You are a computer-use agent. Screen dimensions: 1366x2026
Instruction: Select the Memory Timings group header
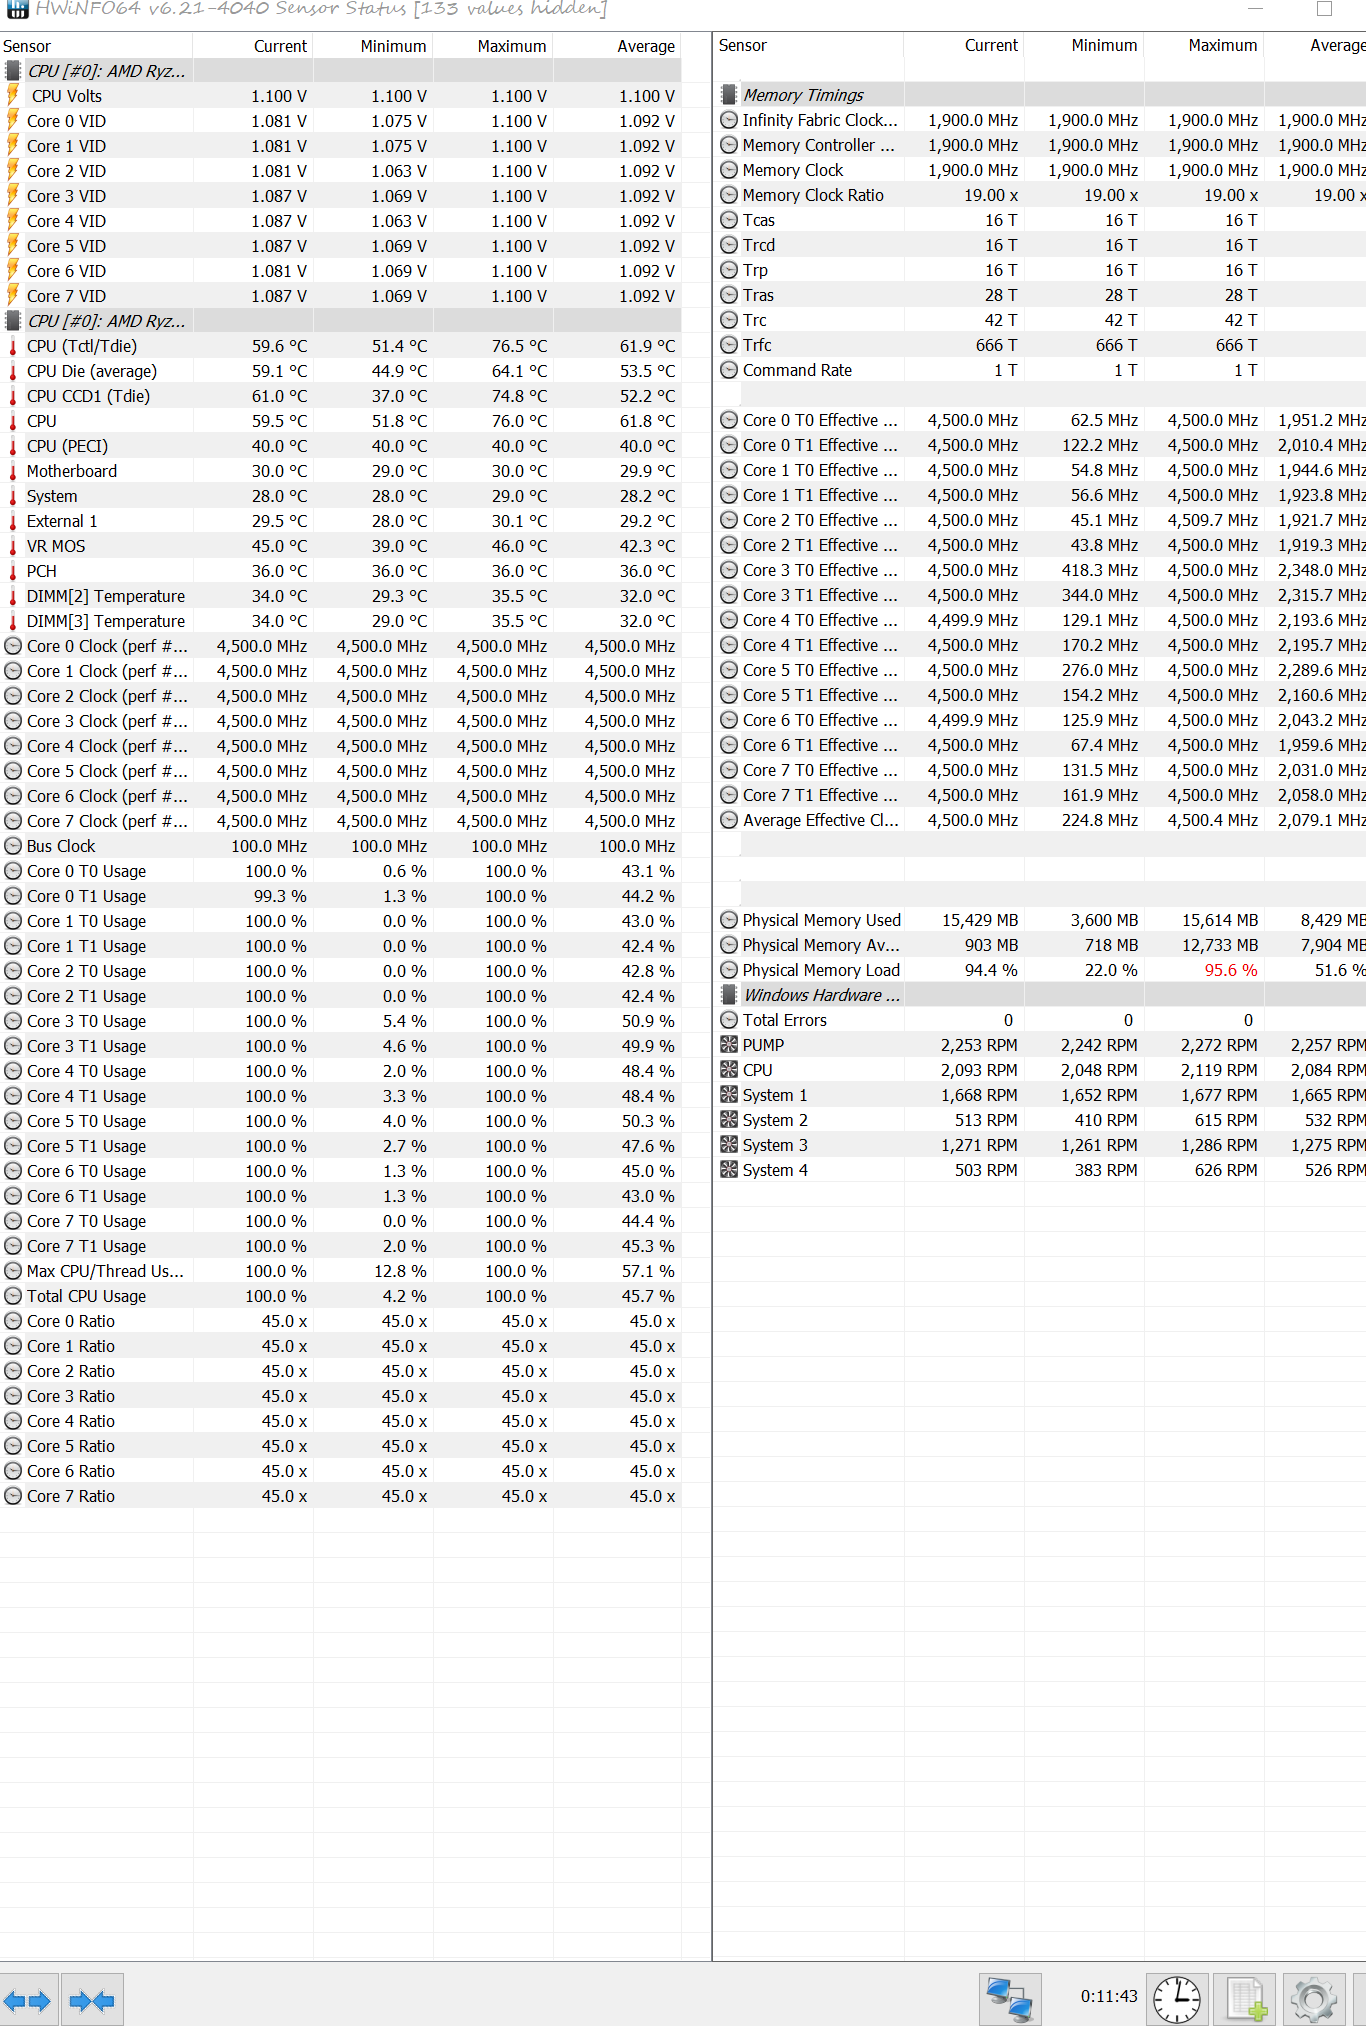1040,95
